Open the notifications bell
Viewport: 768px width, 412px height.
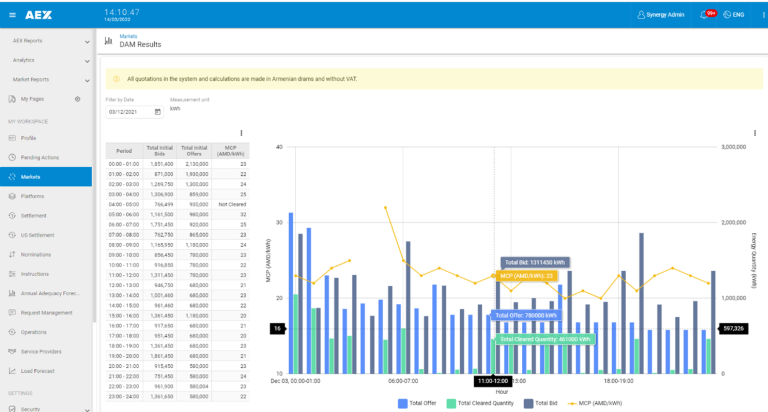point(704,15)
